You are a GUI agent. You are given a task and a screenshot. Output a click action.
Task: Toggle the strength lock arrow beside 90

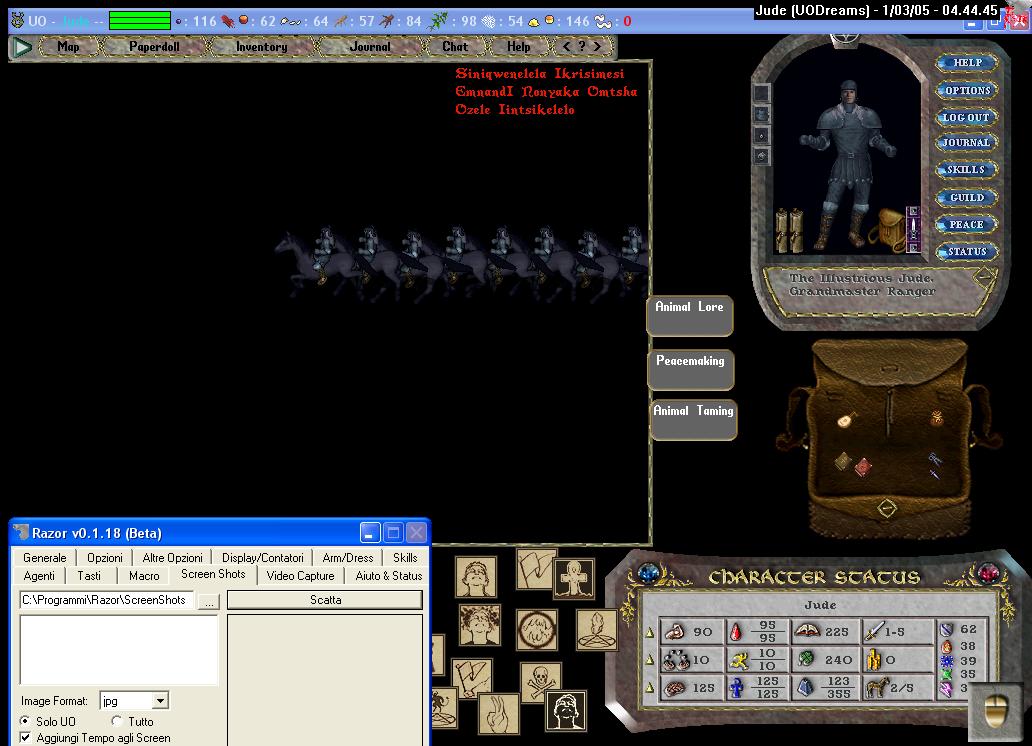pyautogui.click(x=650, y=633)
